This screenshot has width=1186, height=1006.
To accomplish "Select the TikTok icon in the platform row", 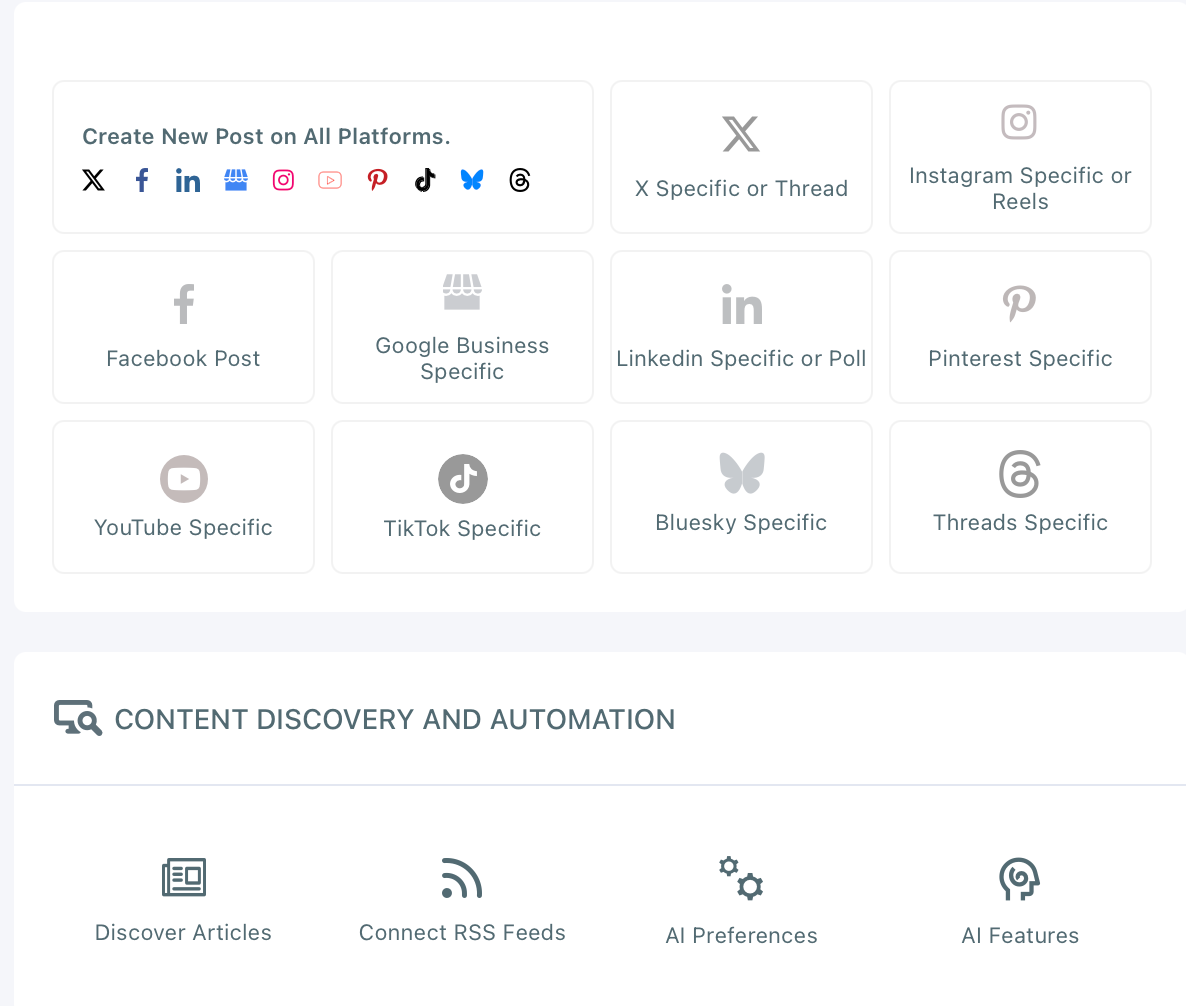I will [x=424, y=180].
